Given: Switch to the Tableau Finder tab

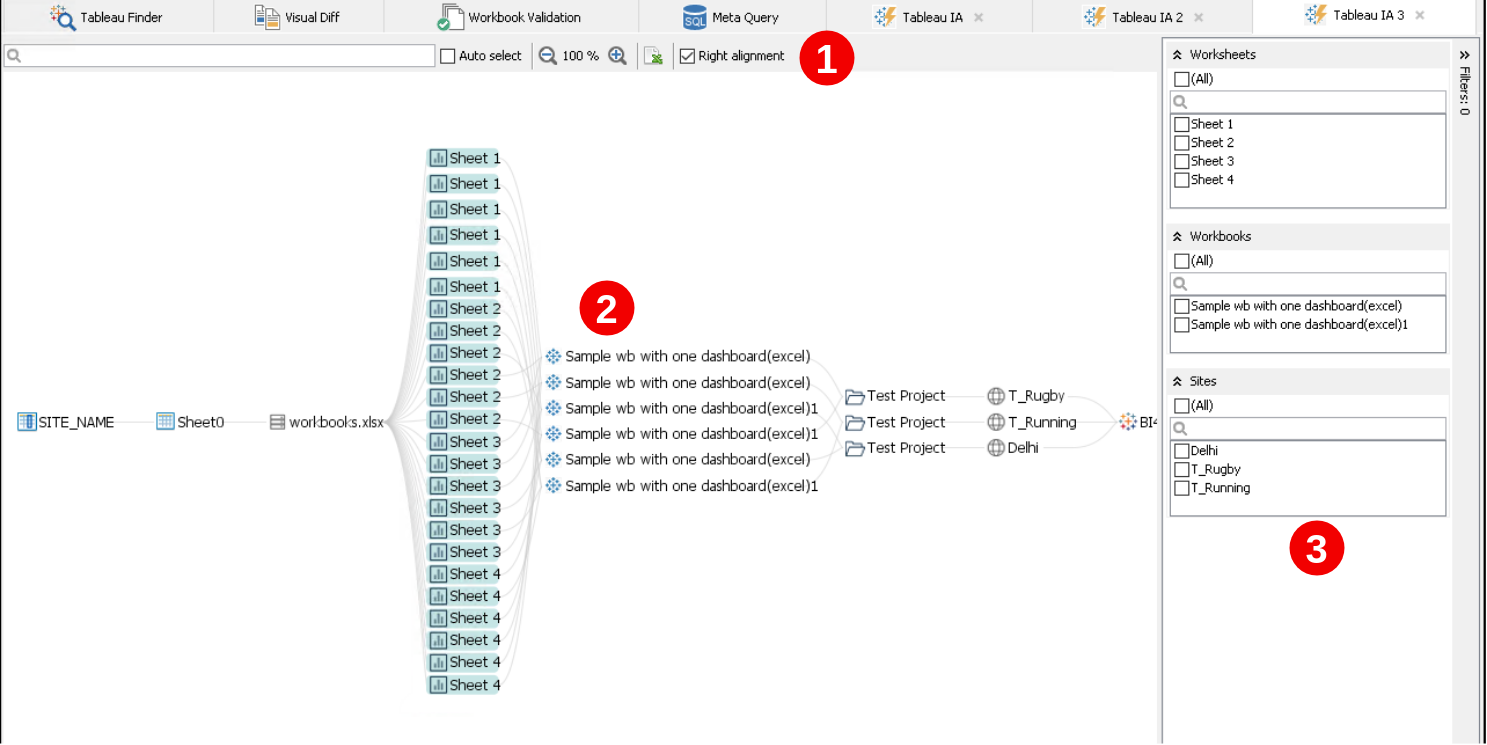Looking at the screenshot, I should click(x=106, y=17).
